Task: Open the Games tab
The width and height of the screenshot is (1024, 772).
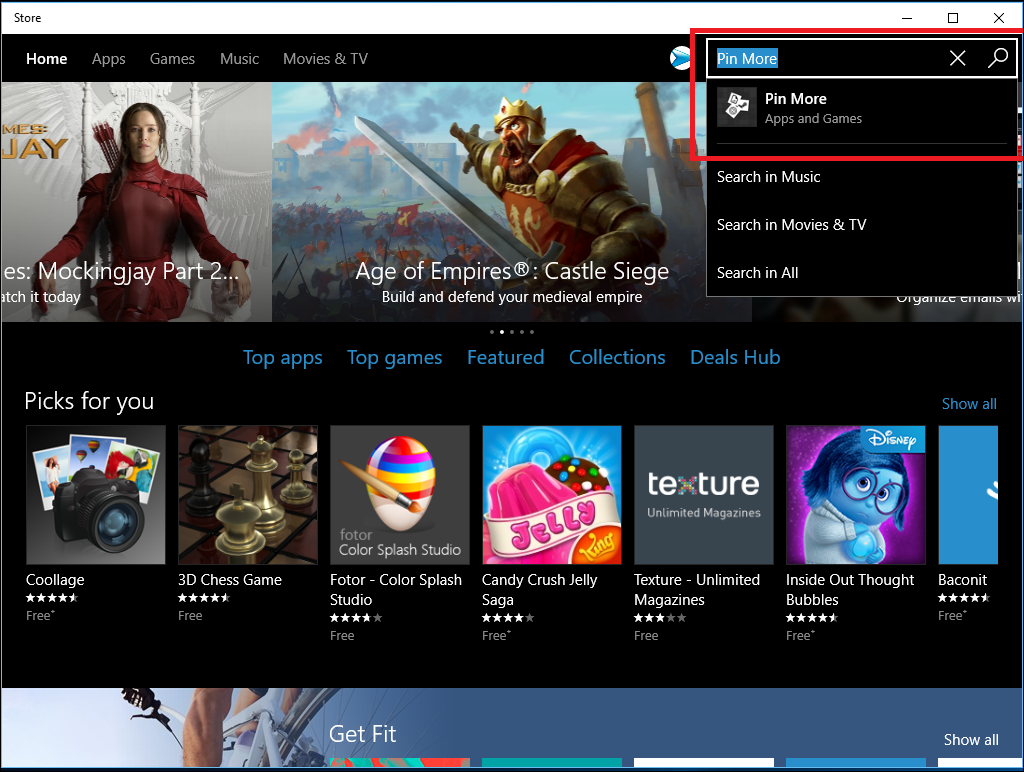Action: pos(172,59)
